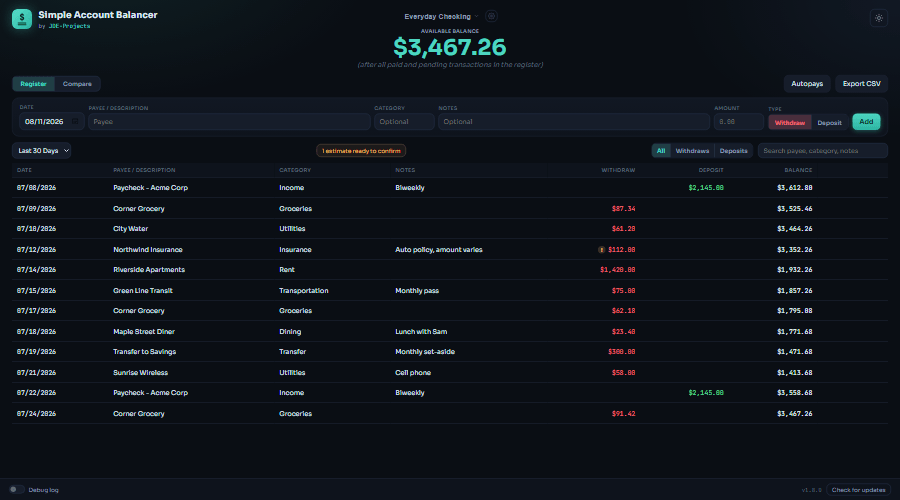Image resolution: width=900 pixels, height=500 pixels.
Task: Click the Add transaction button
Action: coord(866,122)
